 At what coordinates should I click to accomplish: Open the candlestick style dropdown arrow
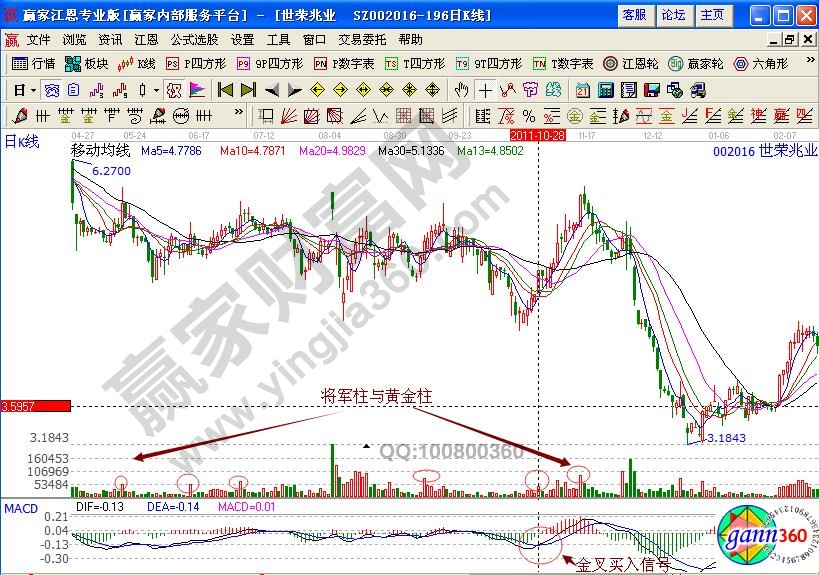156,90
